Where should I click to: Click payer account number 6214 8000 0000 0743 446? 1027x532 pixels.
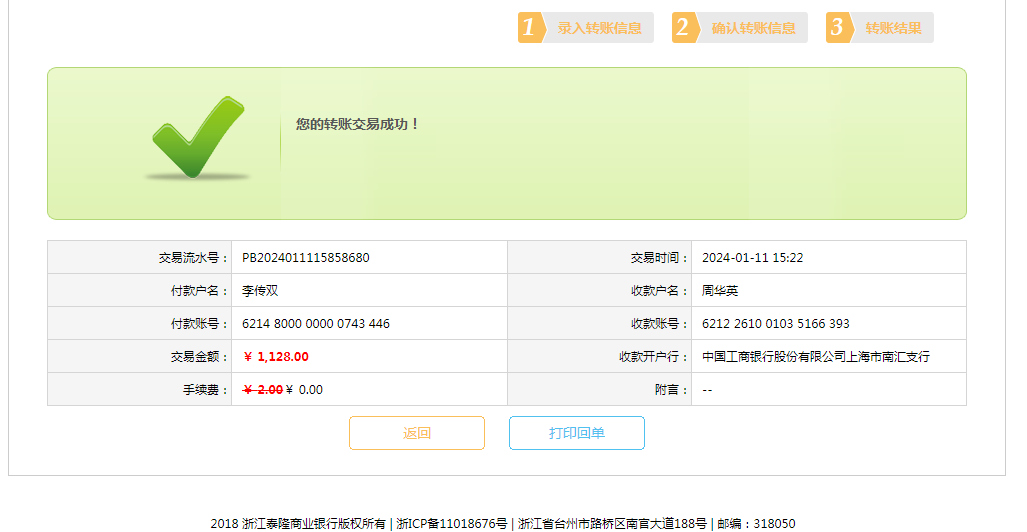[316, 324]
